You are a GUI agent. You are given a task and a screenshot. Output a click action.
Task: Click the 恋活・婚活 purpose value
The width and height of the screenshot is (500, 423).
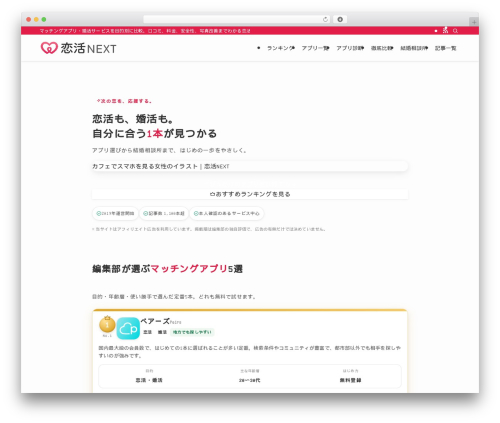point(149,380)
